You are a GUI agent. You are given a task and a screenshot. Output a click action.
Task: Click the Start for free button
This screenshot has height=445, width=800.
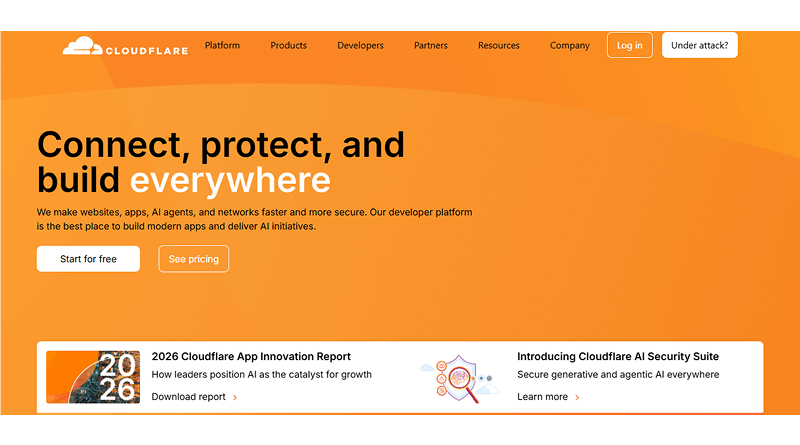[x=88, y=259]
